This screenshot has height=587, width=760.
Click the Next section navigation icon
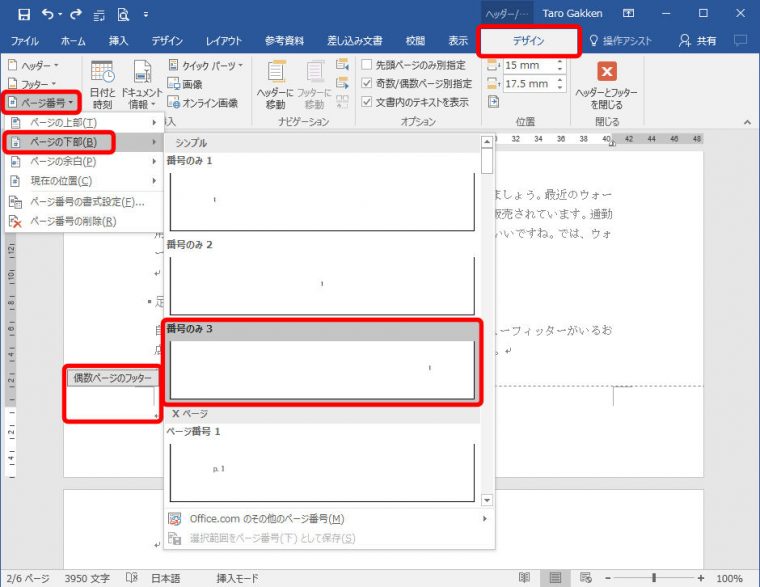(x=342, y=83)
